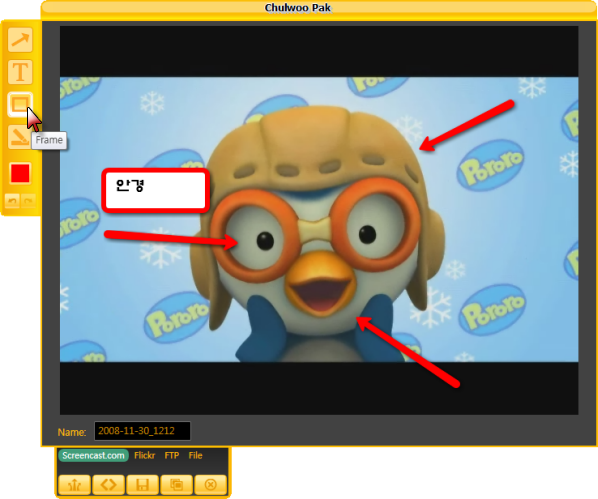The width and height of the screenshot is (598, 499).
Task: Get the embed code button
Action: (x=109, y=485)
